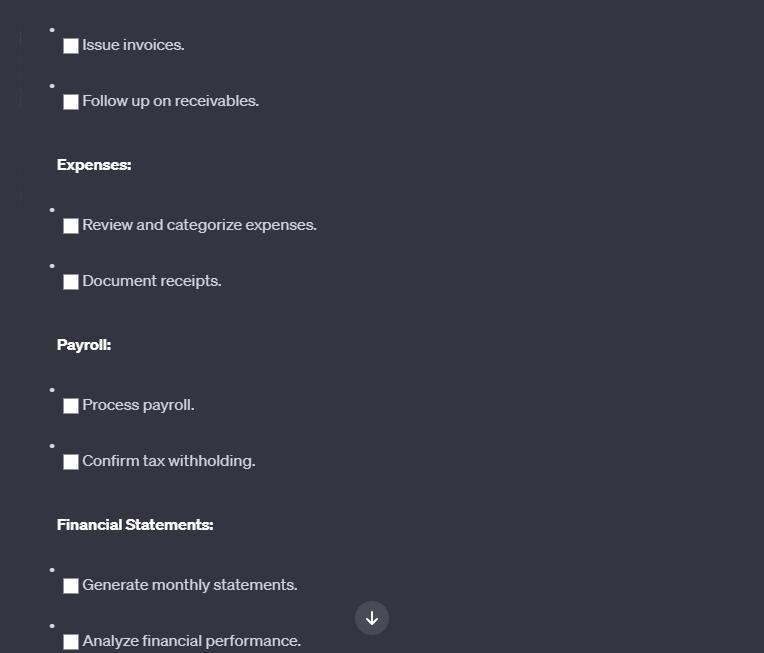Click the Expenses: heading
Viewport: 764px width, 653px height.
94,165
